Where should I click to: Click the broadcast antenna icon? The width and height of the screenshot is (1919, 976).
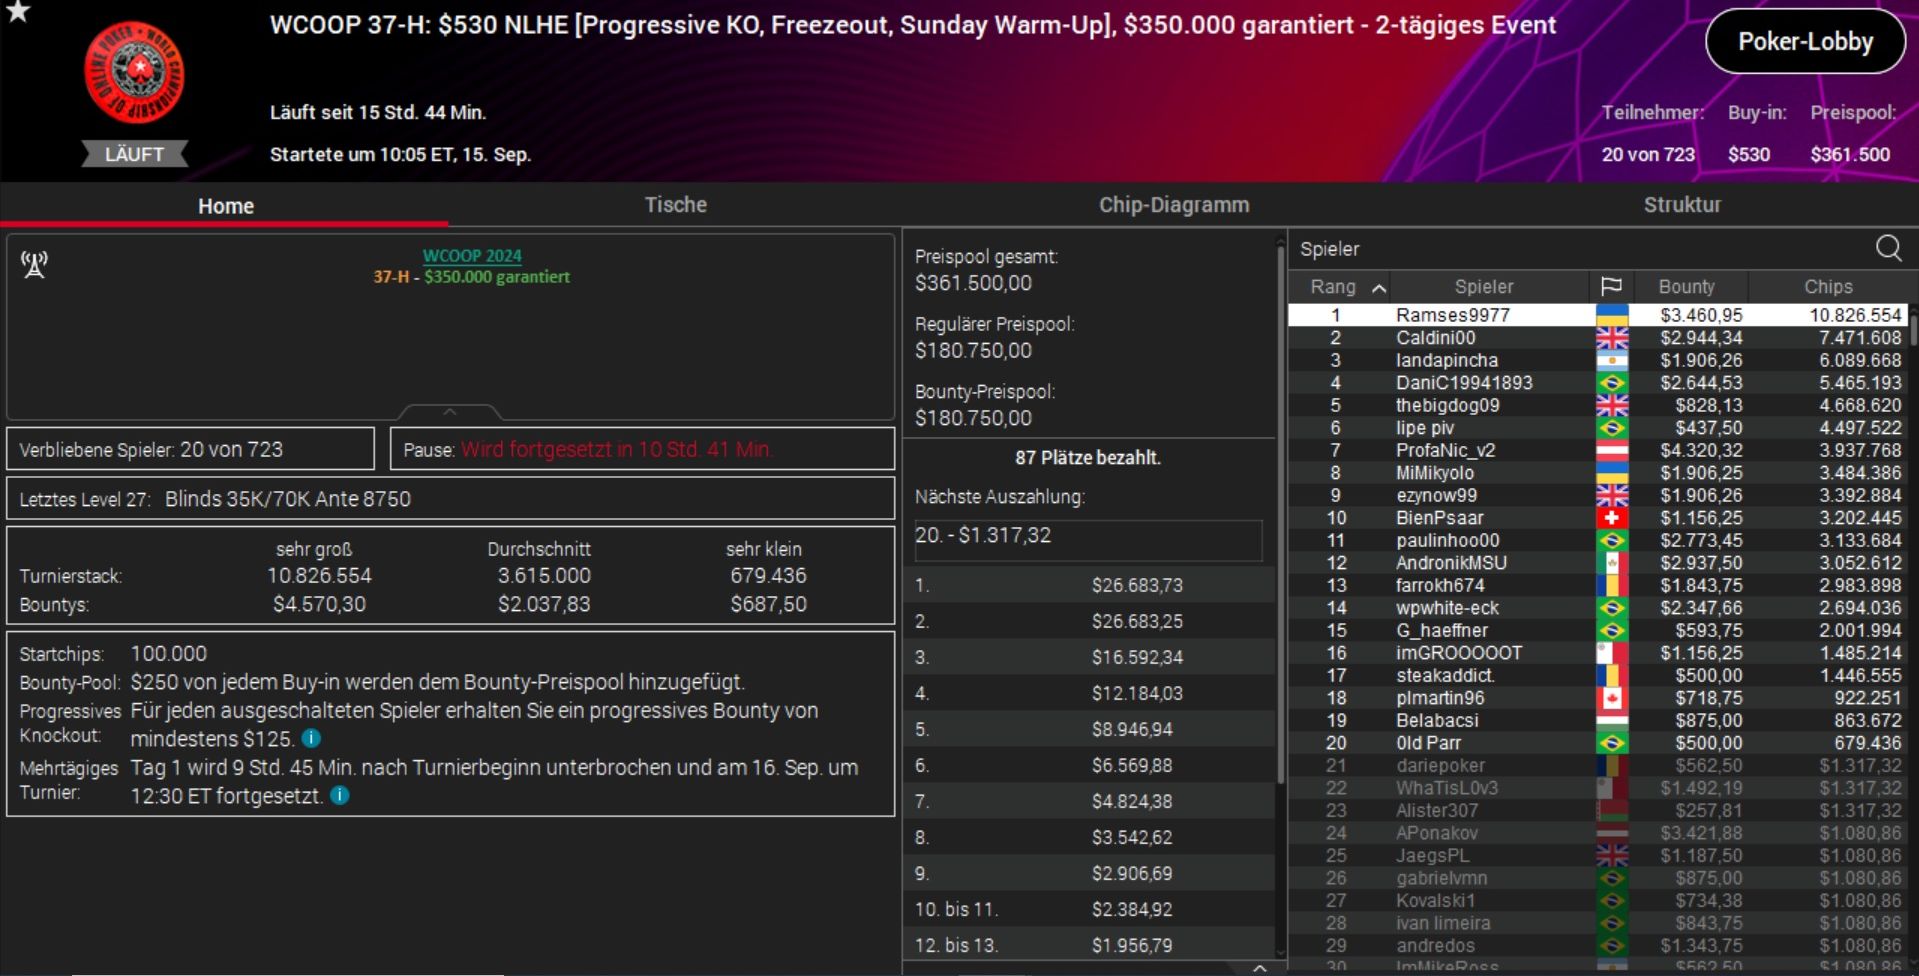pos(34,265)
